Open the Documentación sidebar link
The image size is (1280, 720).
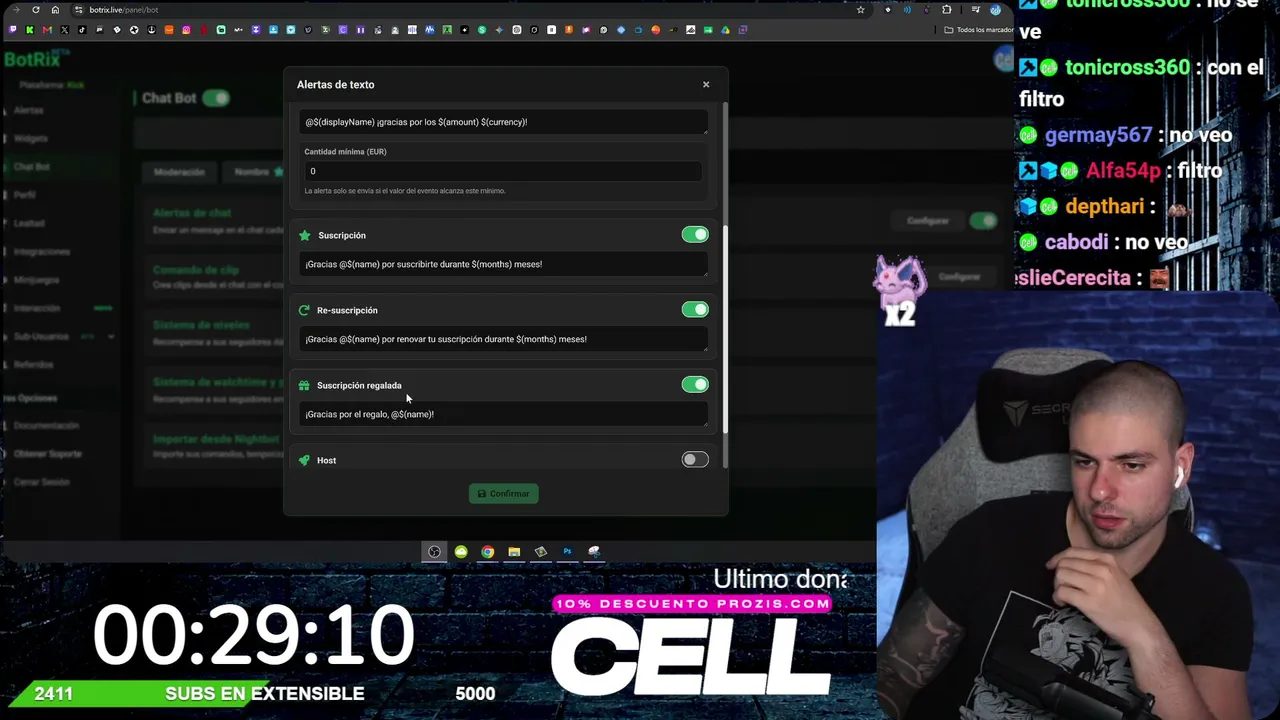tap(46, 426)
